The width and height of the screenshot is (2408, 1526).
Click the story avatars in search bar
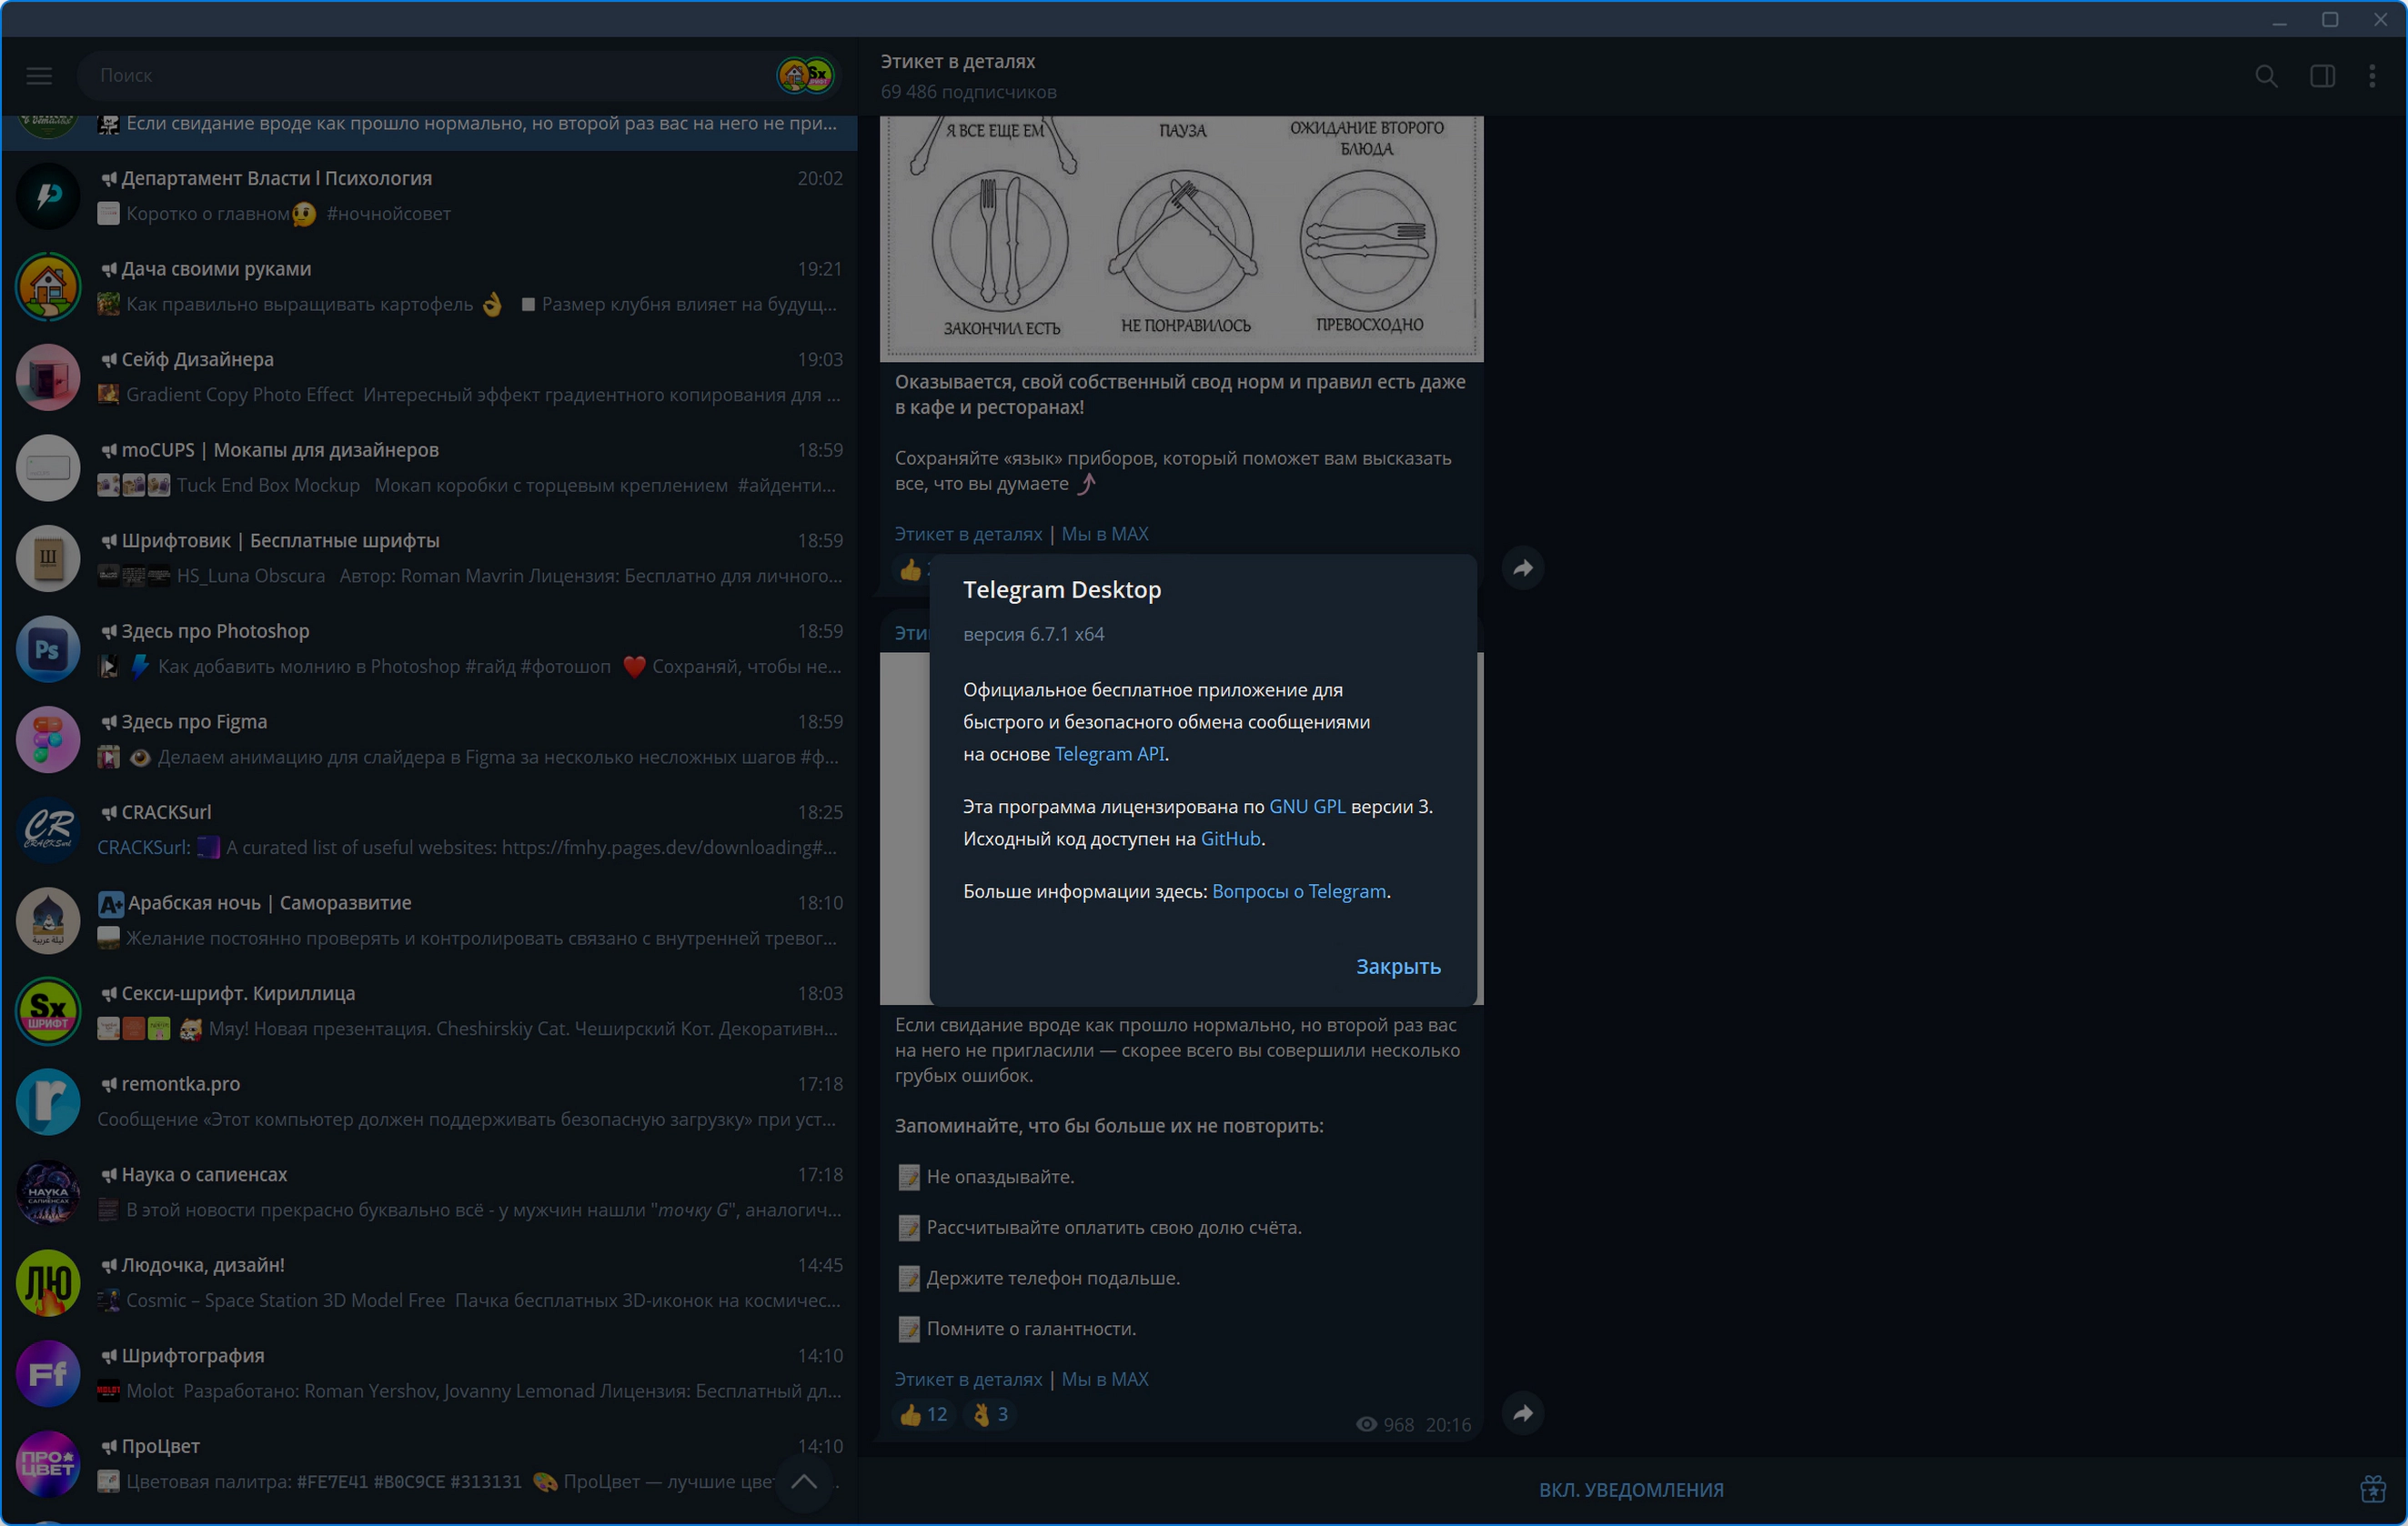pos(806,75)
